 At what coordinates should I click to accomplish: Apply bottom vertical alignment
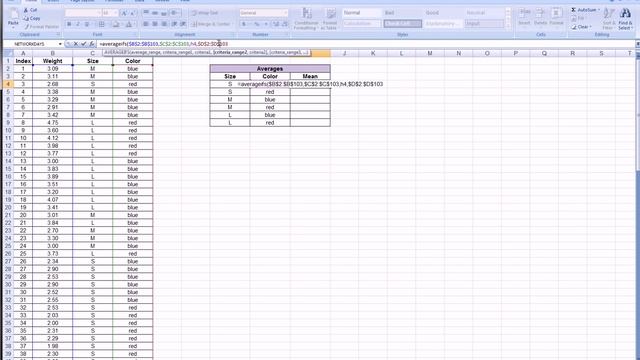click(164, 13)
